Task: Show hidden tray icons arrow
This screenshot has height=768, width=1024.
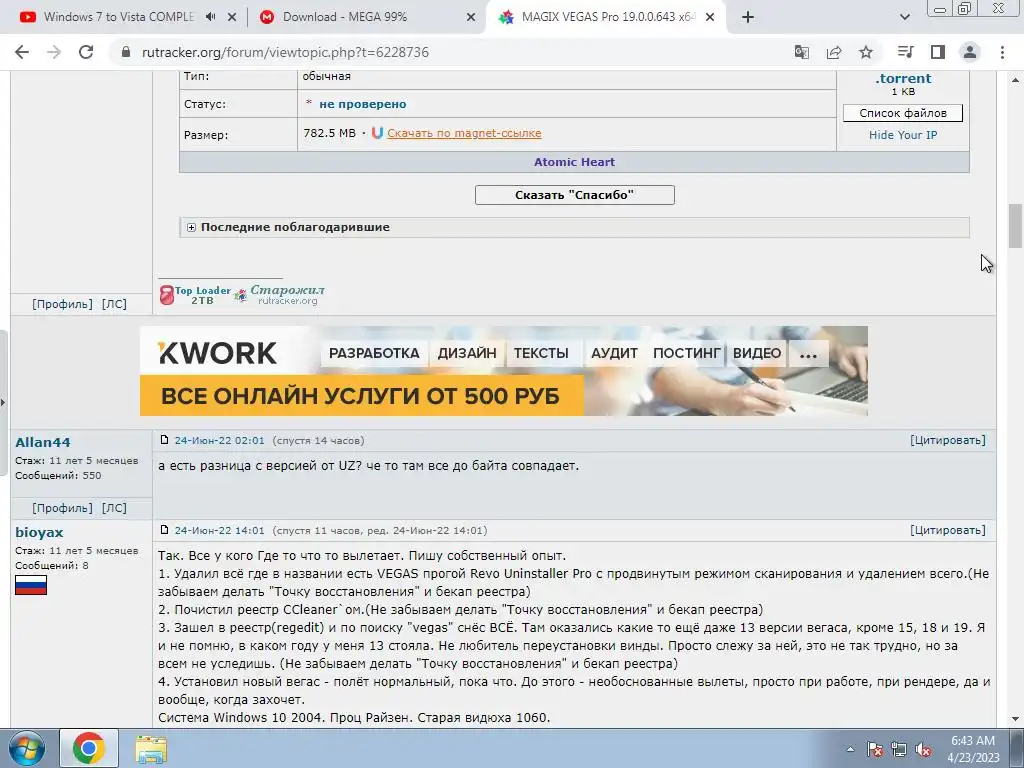Action: 850,749
